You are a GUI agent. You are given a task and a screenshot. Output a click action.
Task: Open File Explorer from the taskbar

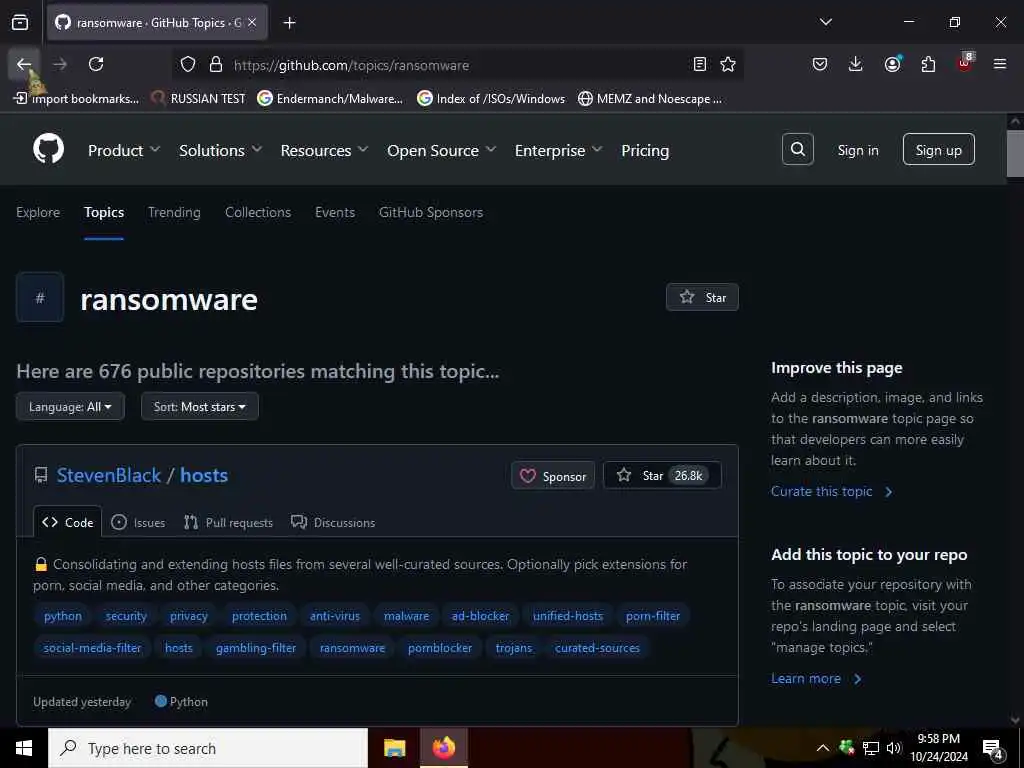coord(394,748)
